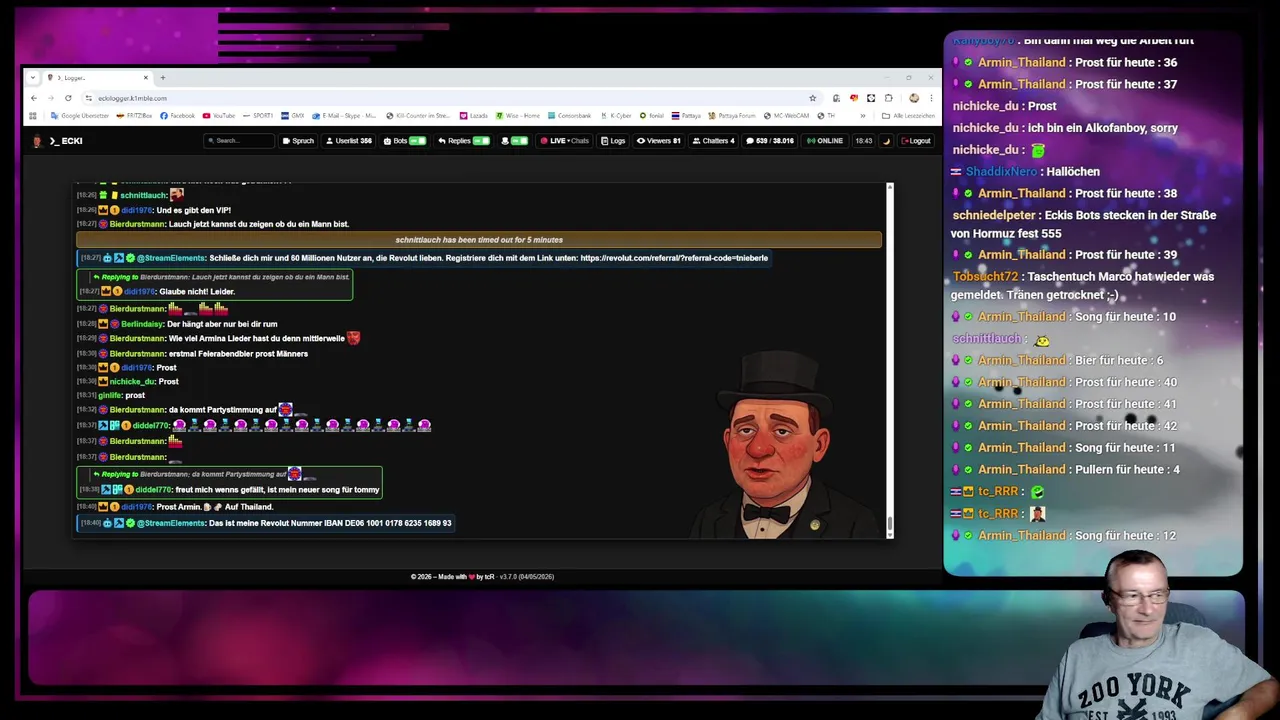Click the address bar ecklogger URL
The image size is (1280, 720).
132,98
